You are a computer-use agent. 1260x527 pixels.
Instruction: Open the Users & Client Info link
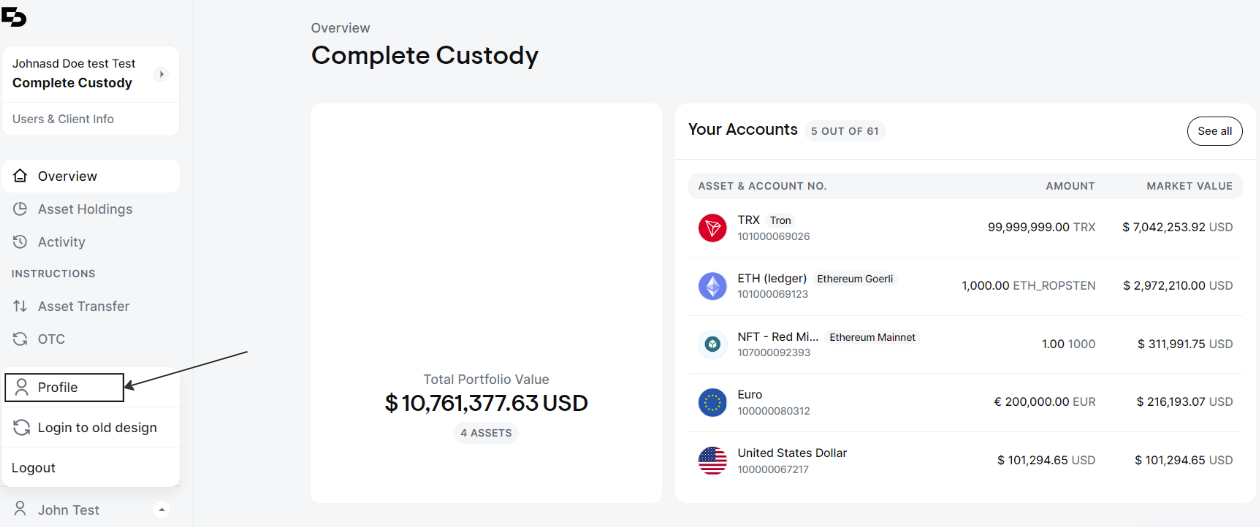point(63,119)
